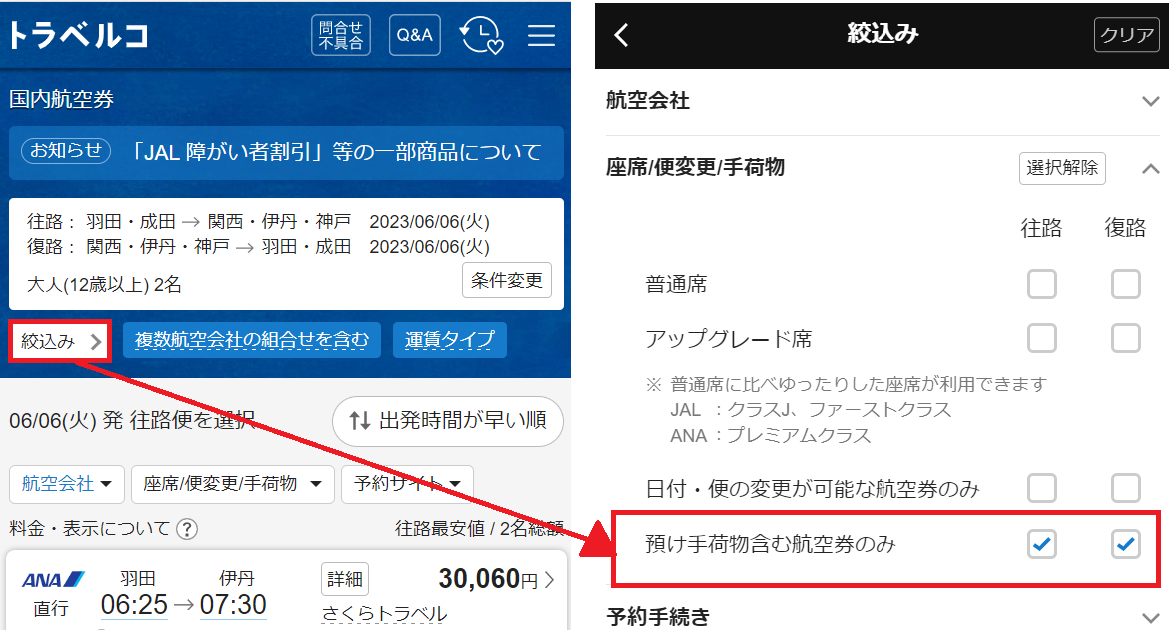1169x630 pixels.
Task: Expand the 航空会社 filter section
Action: click(1149, 101)
